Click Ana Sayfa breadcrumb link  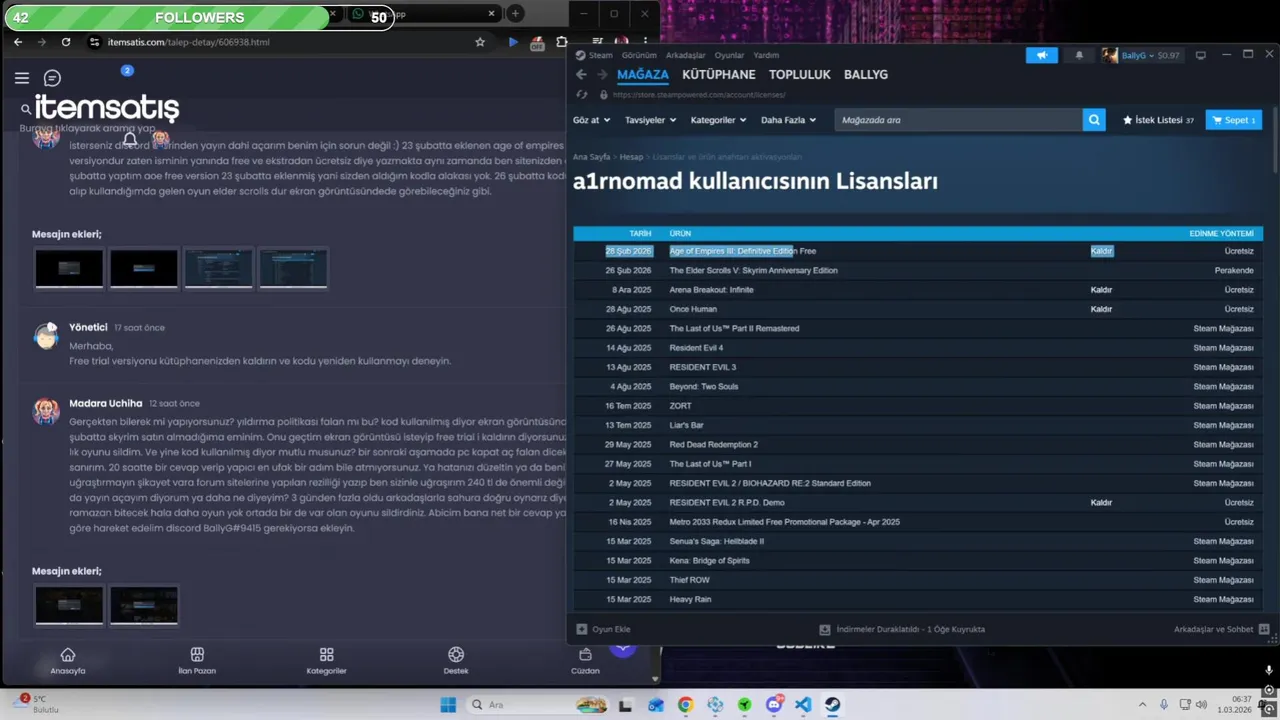(591, 157)
